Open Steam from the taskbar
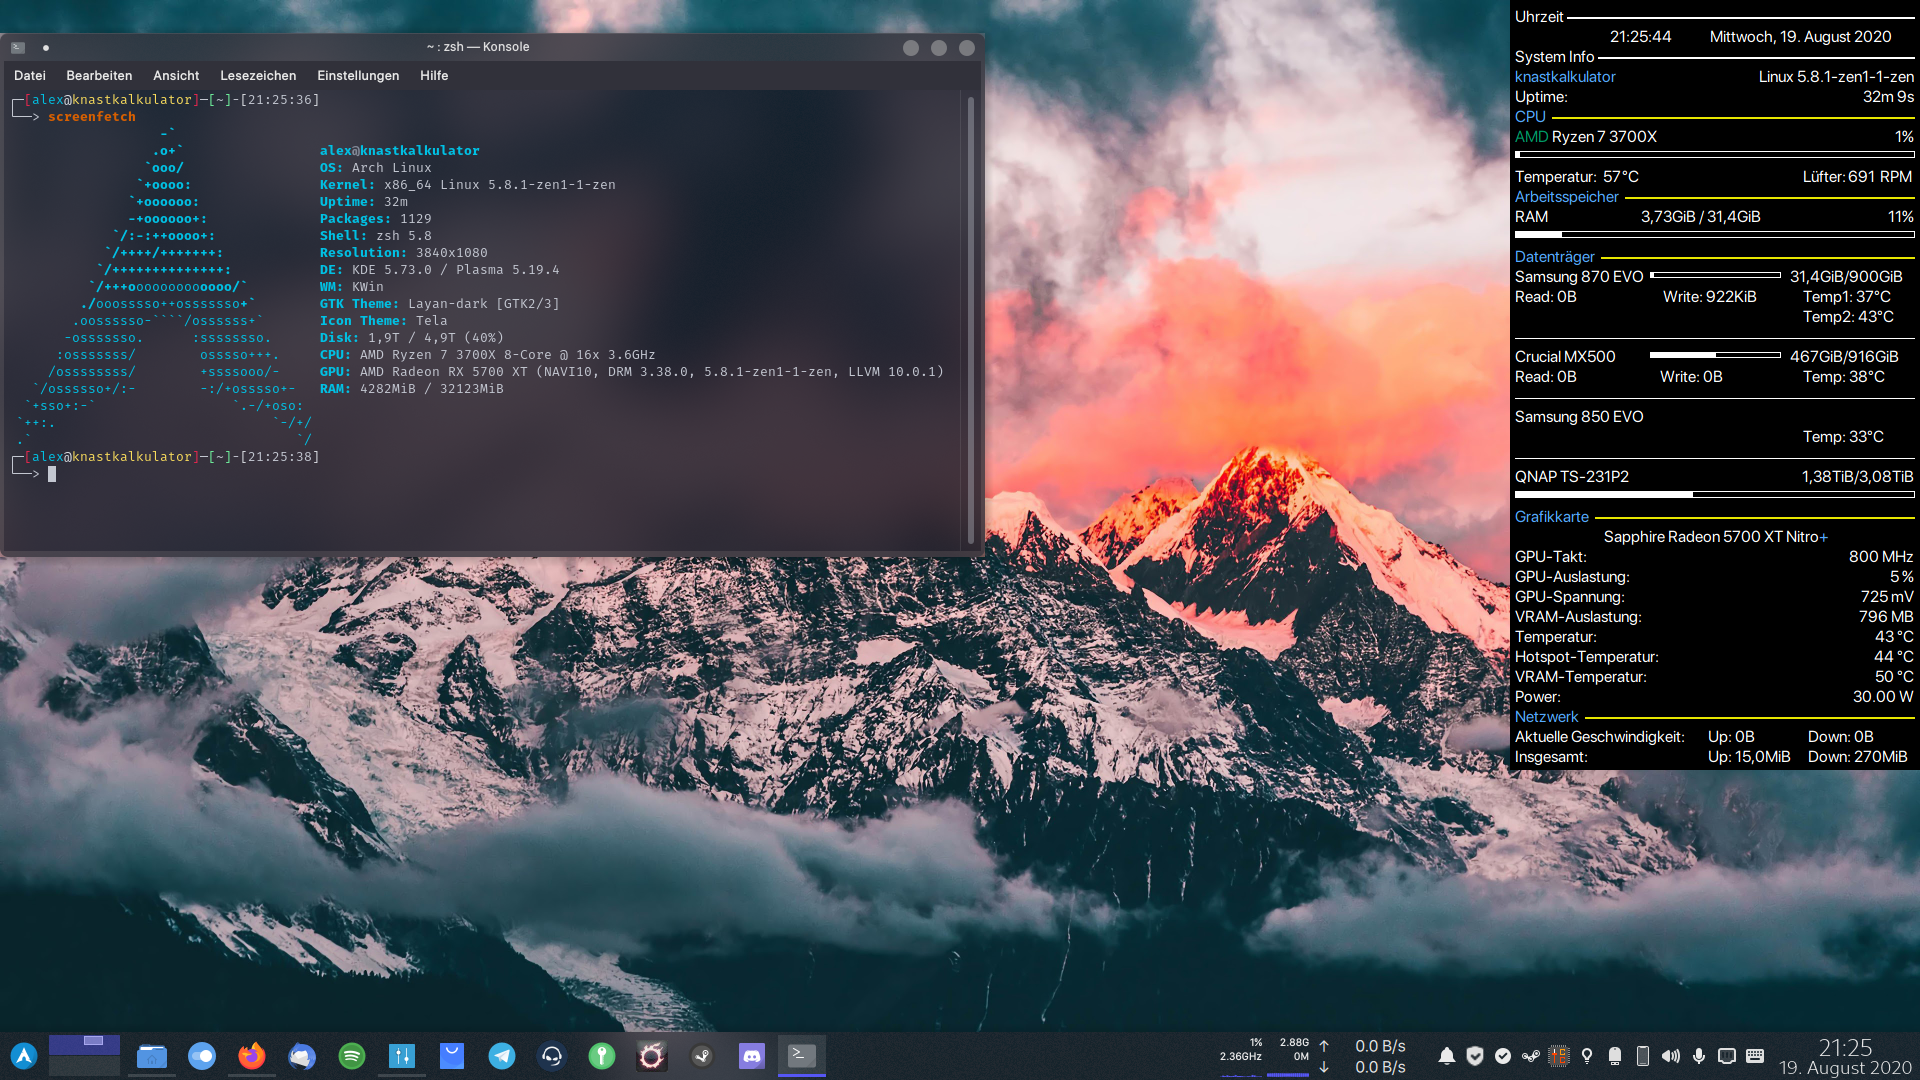Image resolution: width=1920 pixels, height=1080 pixels. [x=704, y=1056]
